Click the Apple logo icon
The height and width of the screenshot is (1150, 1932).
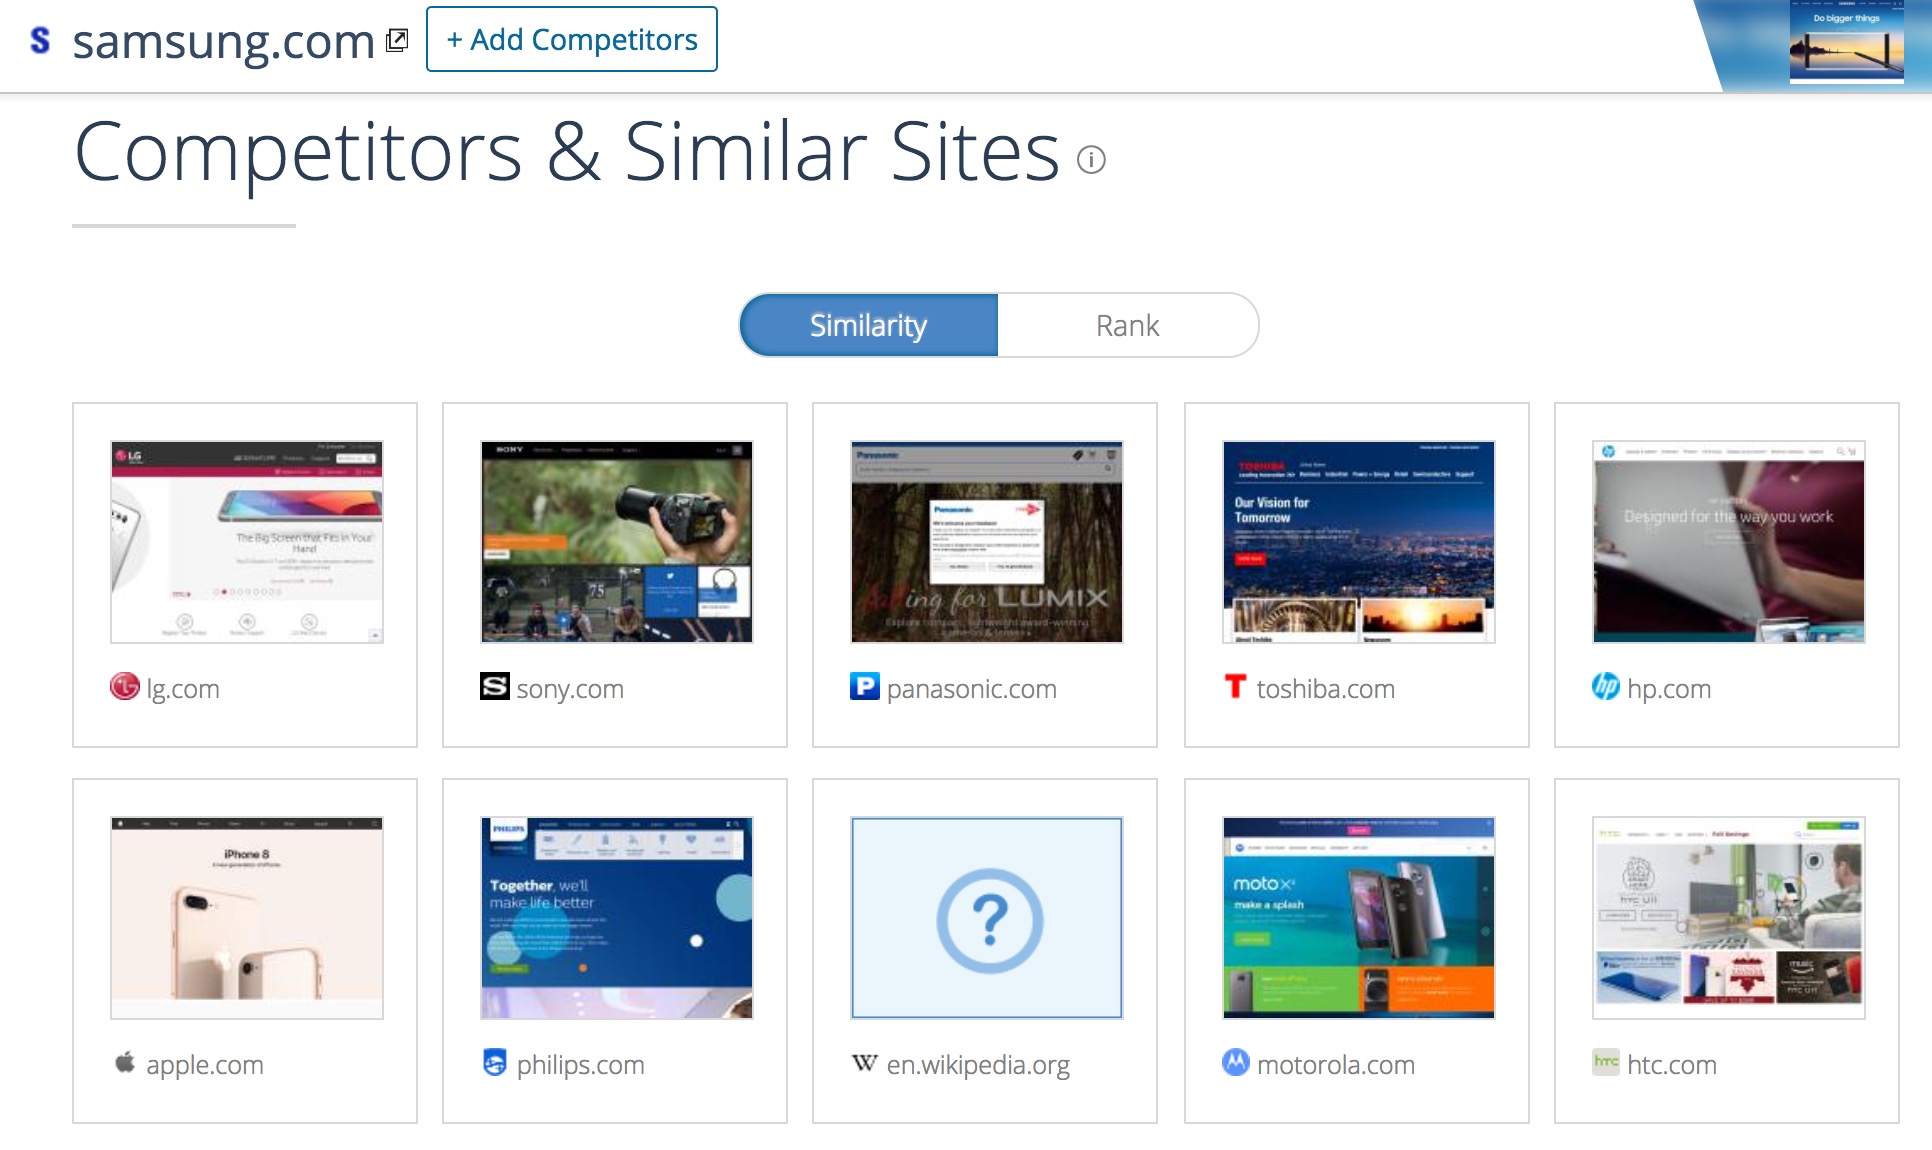(125, 1062)
